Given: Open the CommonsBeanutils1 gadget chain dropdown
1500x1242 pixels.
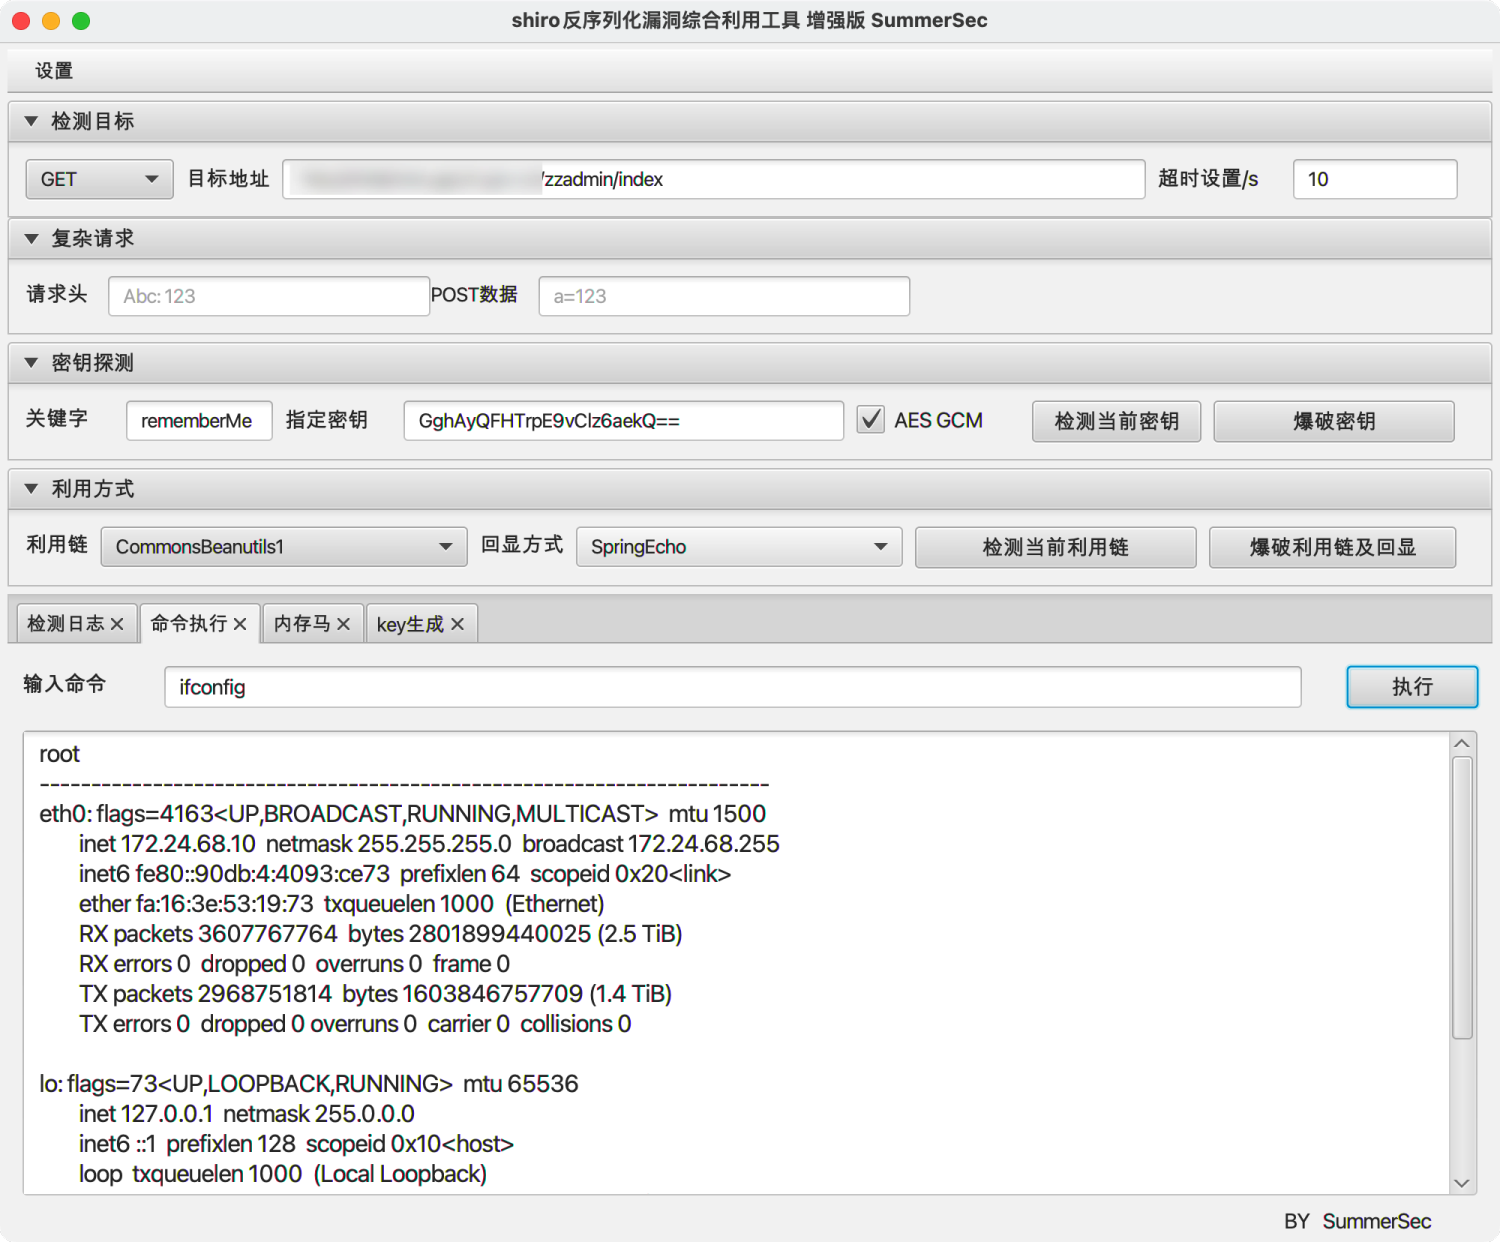Looking at the screenshot, I should coord(284,547).
